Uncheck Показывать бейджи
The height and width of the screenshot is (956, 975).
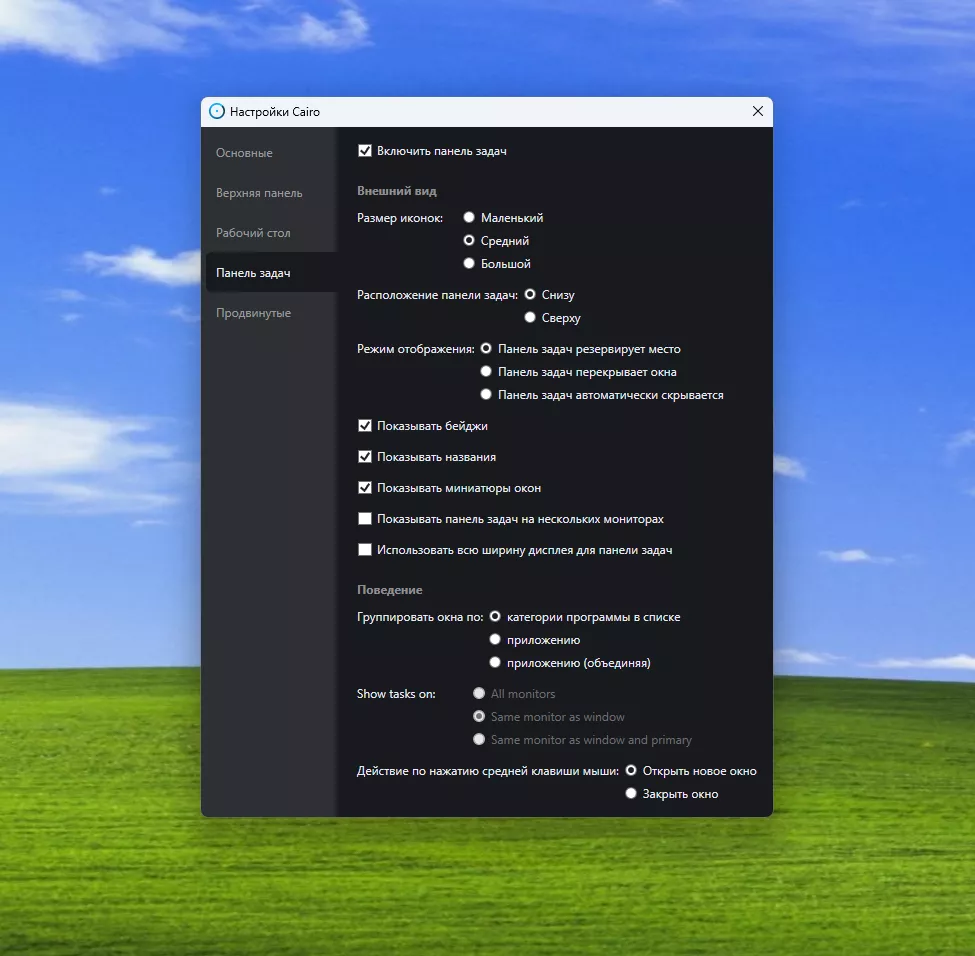365,426
